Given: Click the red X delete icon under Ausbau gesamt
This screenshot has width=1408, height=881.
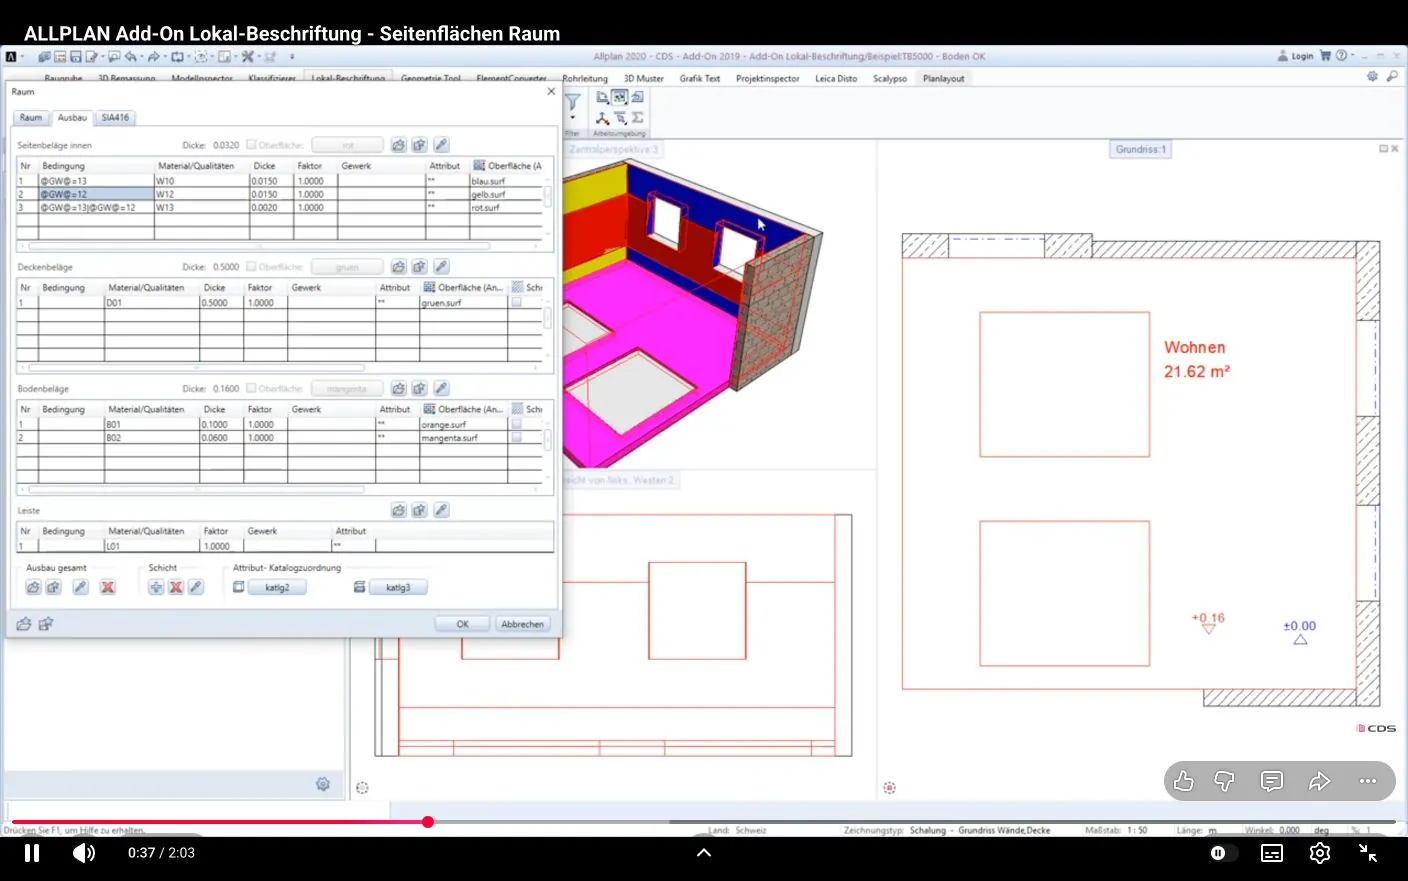Looking at the screenshot, I should (x=108, y=587).
